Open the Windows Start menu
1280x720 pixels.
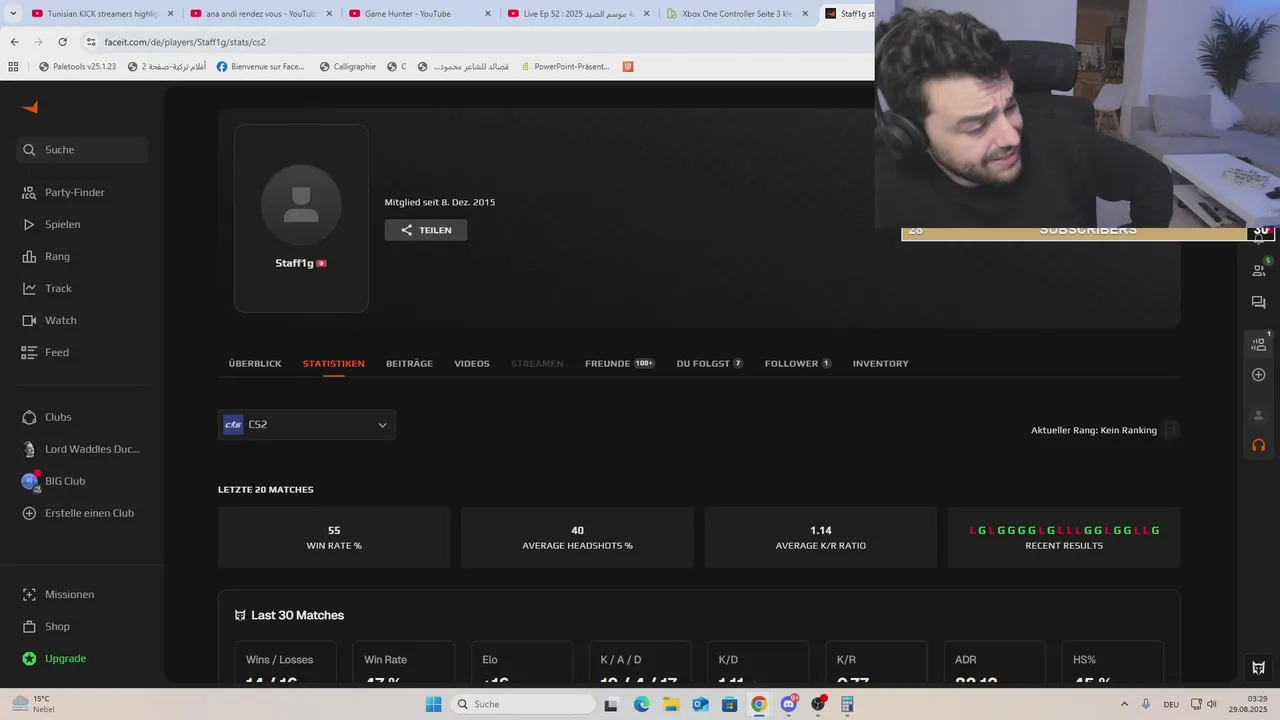click(x=434, y=704)
